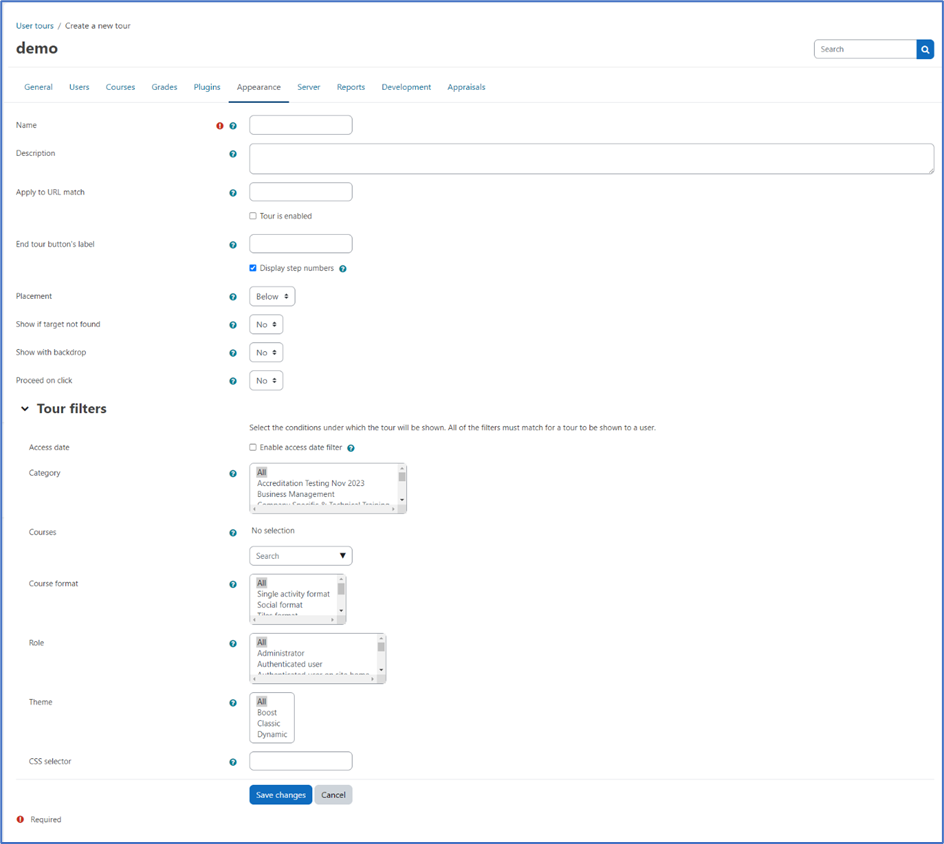Open the Server tab
The width and height of the screenshot is (944, 844).
(x=309, y=87)
